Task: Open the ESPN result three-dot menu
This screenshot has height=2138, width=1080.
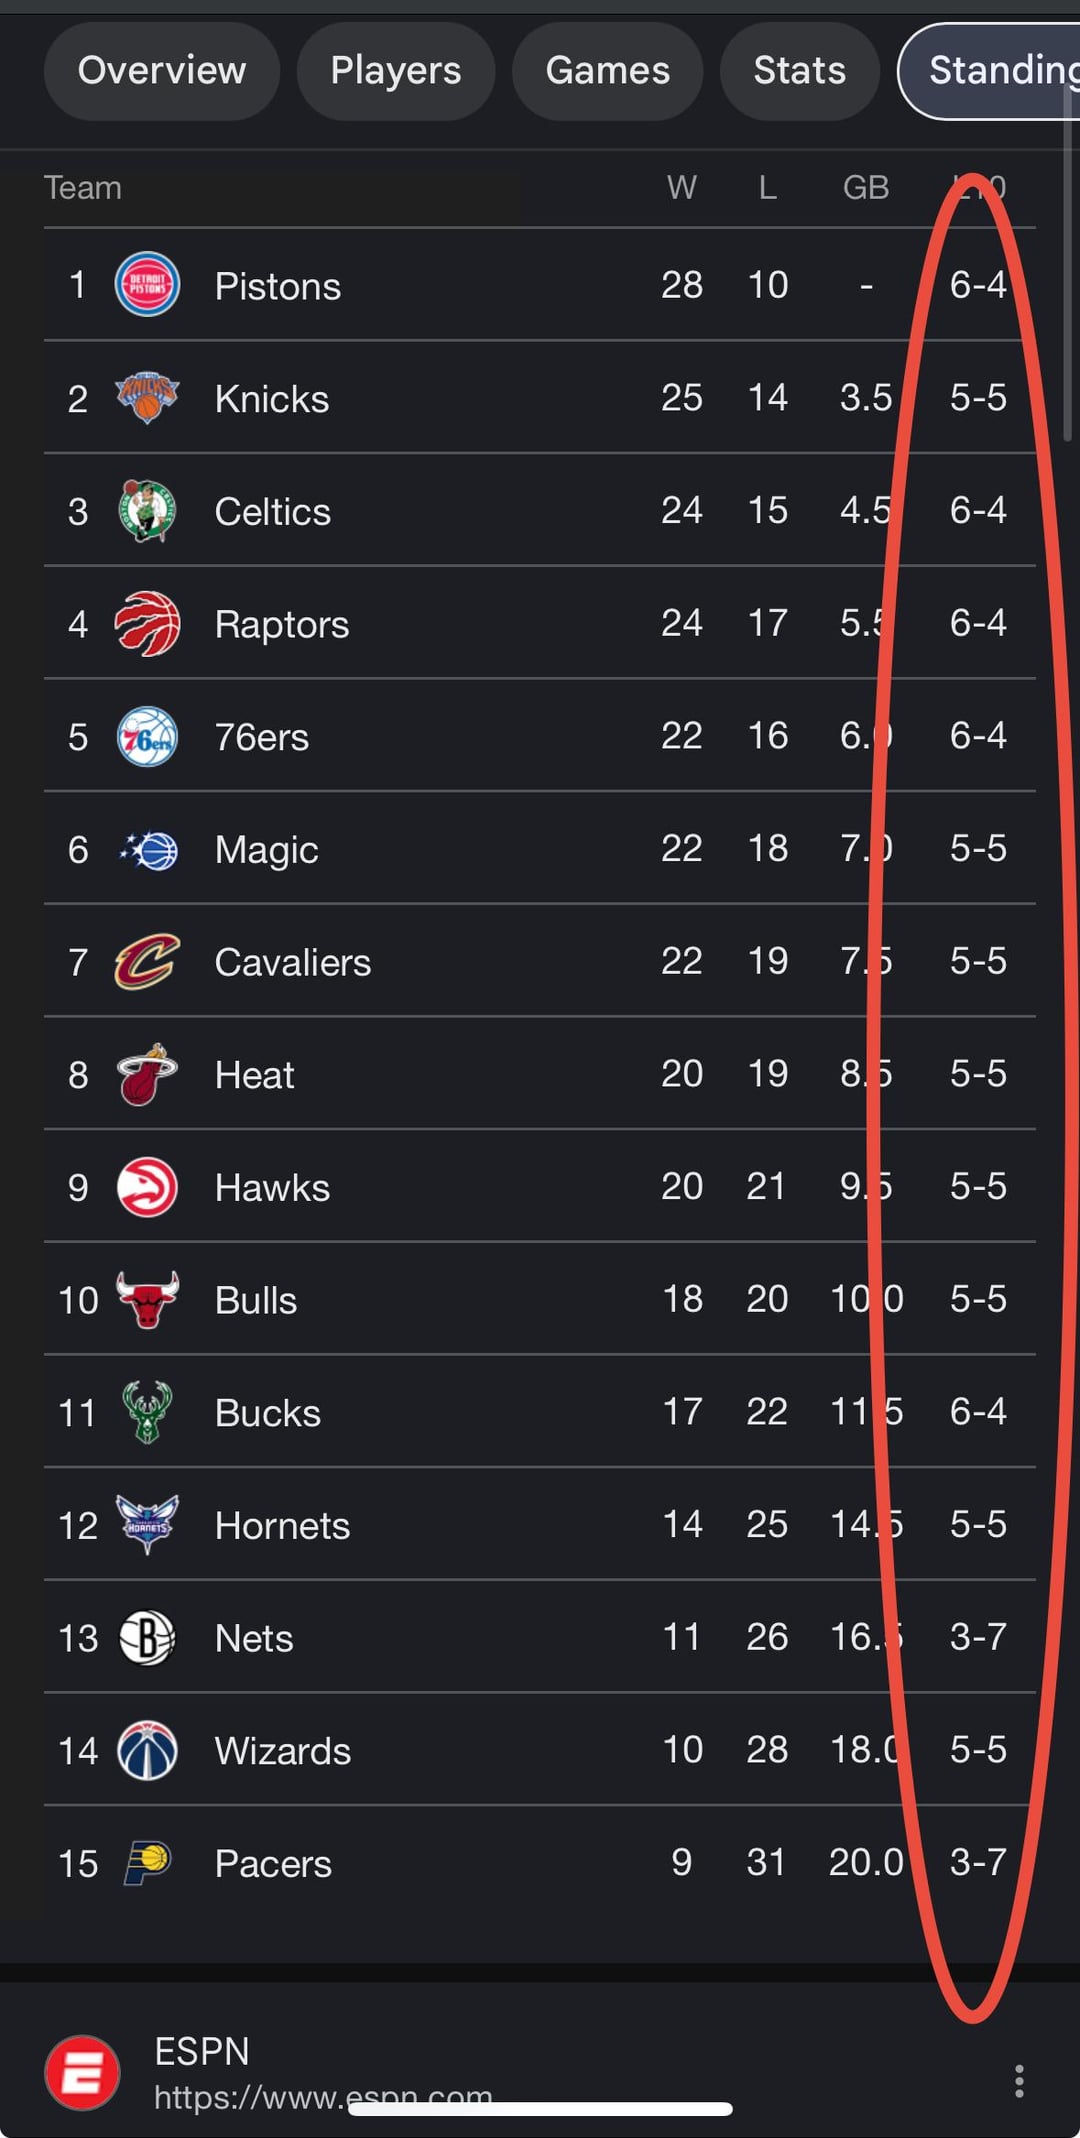Action: click(1018, 2081)
